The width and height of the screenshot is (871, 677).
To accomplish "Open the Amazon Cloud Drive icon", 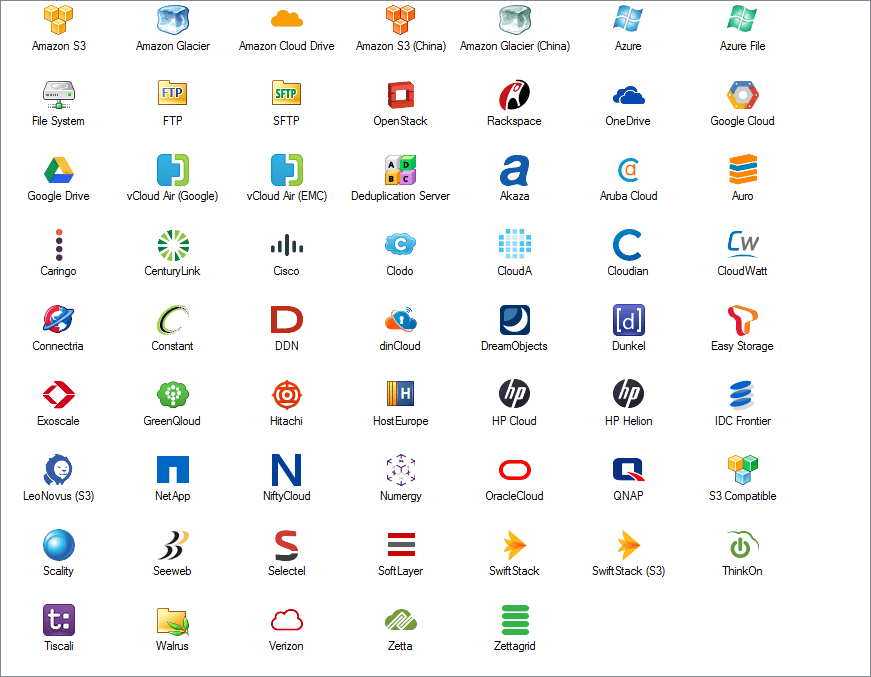I will (x=287, y=19).
